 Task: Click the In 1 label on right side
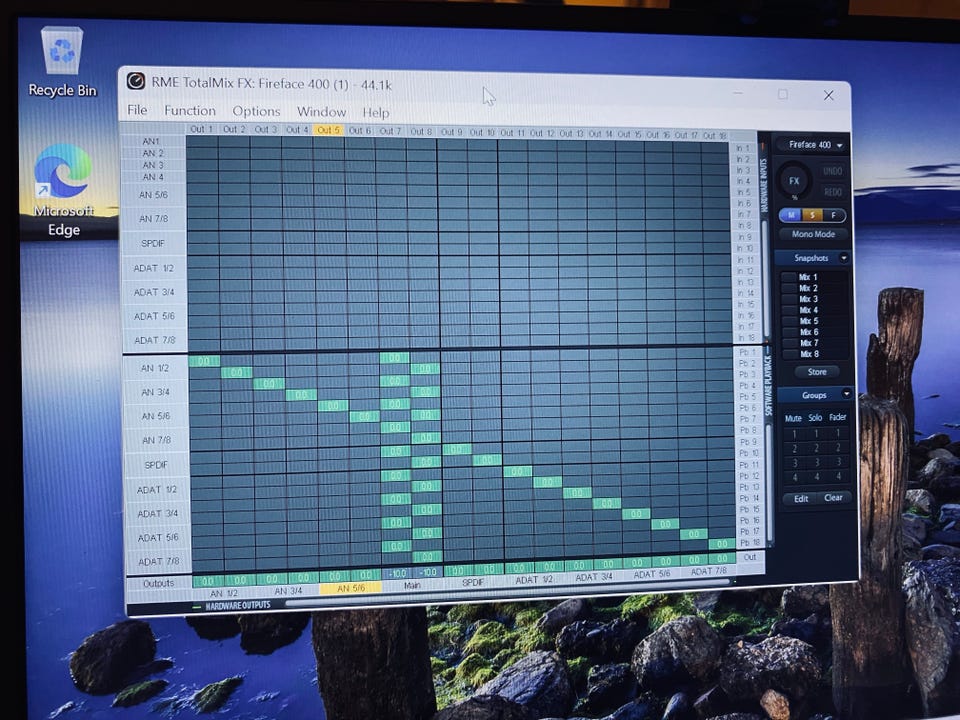click(743, 148)
